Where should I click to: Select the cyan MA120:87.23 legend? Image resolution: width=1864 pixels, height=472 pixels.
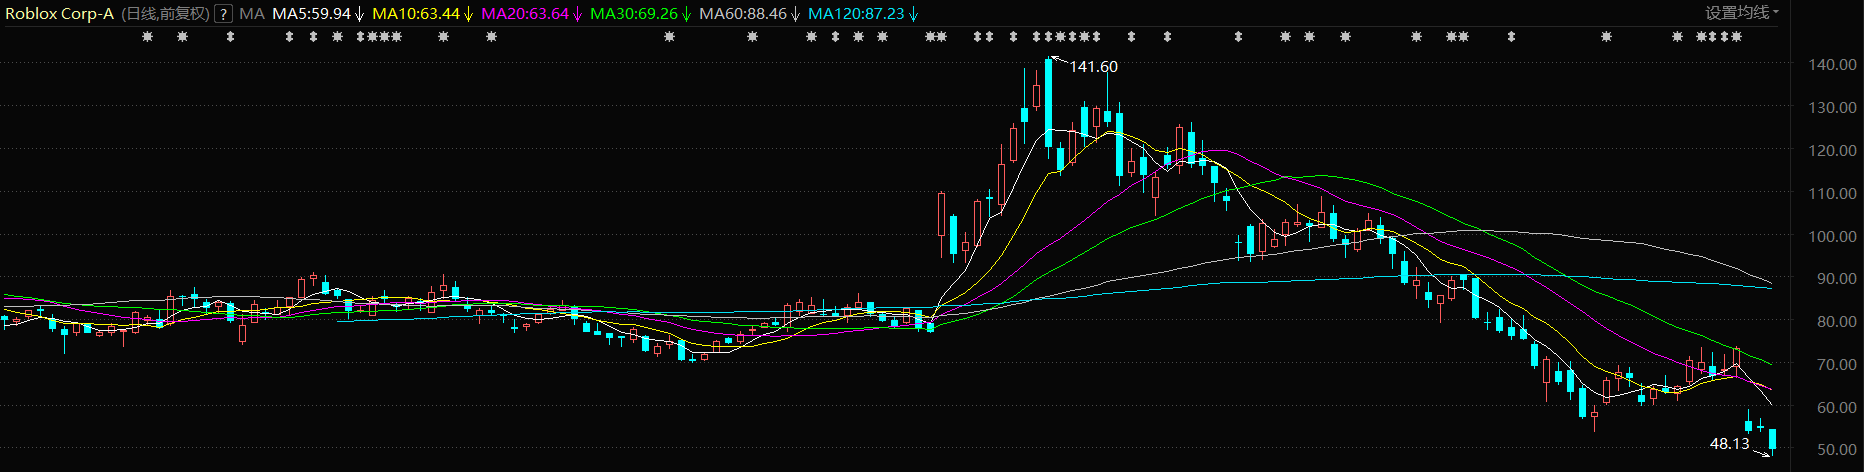pos(862,14)
